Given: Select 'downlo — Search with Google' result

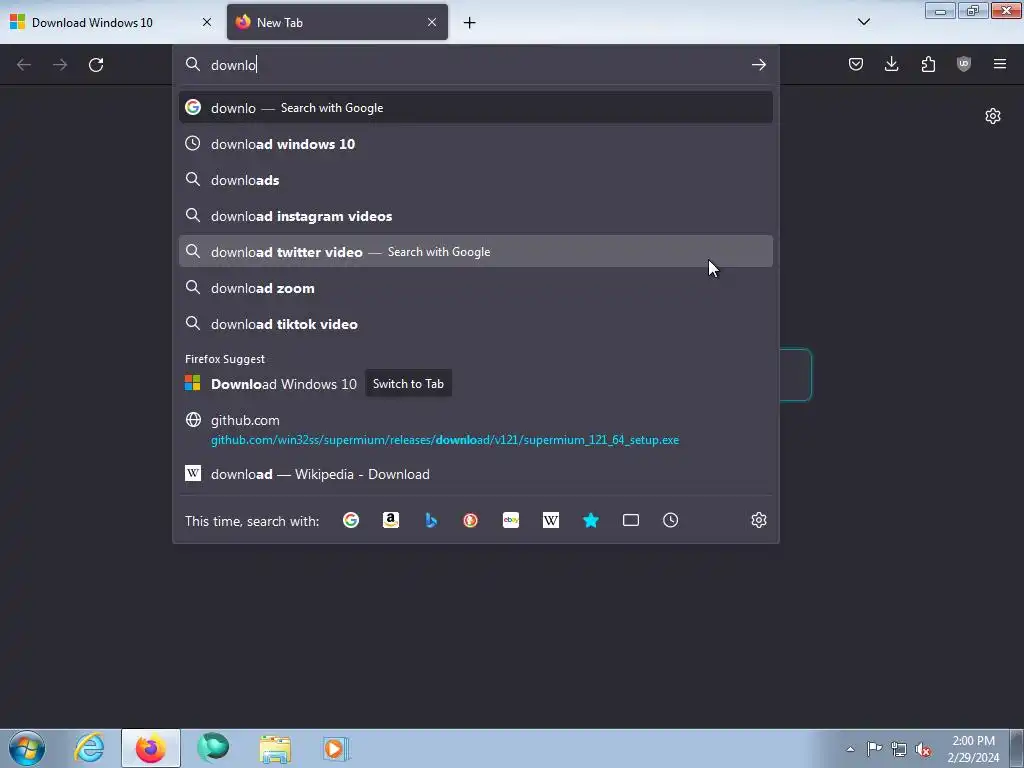Looking at the screenshot, I should pos(475,108).
